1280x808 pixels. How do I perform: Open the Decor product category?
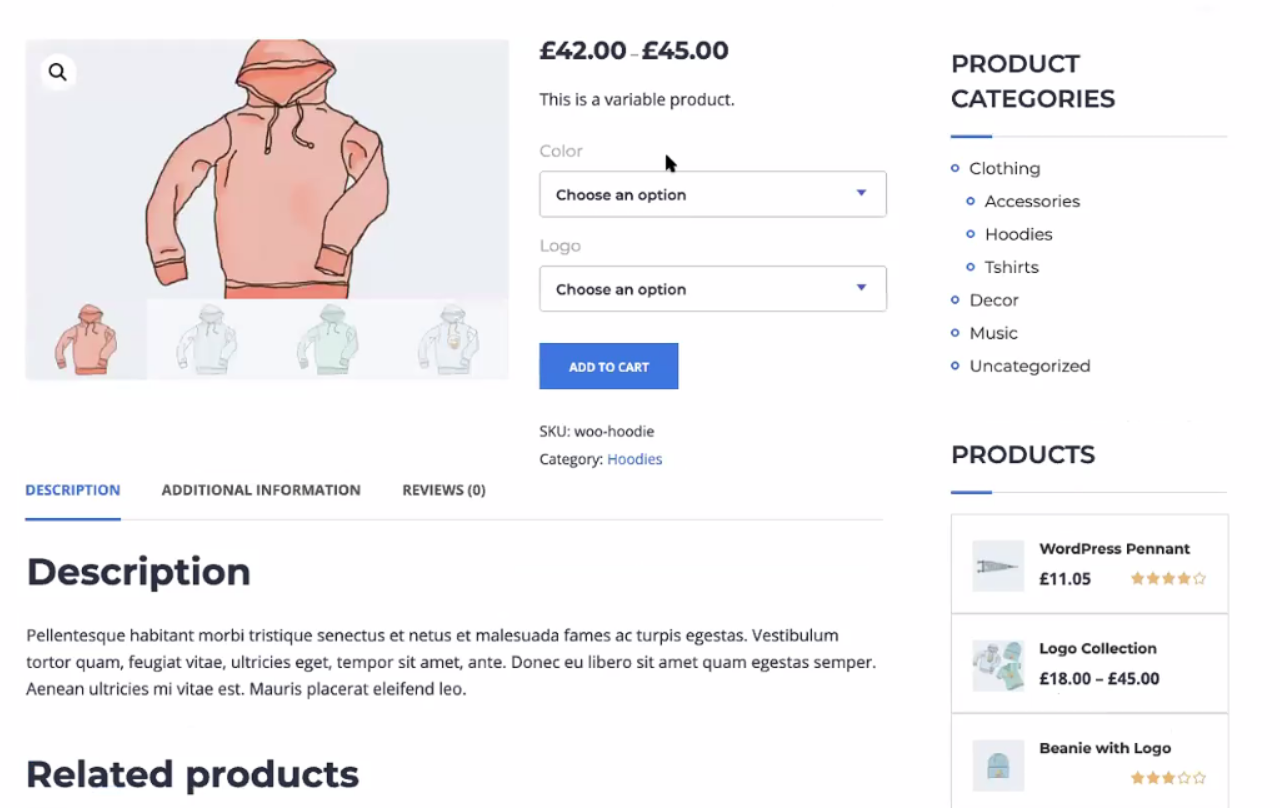993,300
